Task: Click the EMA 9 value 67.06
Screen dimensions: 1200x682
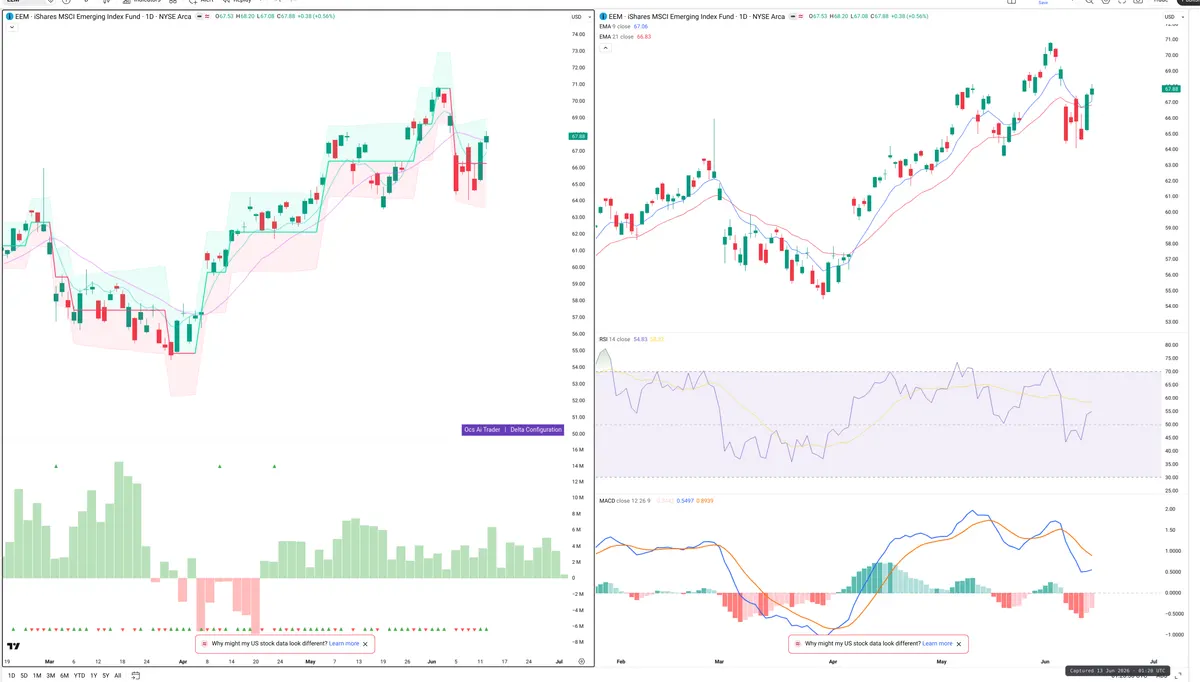Action: tap(643, 27)
